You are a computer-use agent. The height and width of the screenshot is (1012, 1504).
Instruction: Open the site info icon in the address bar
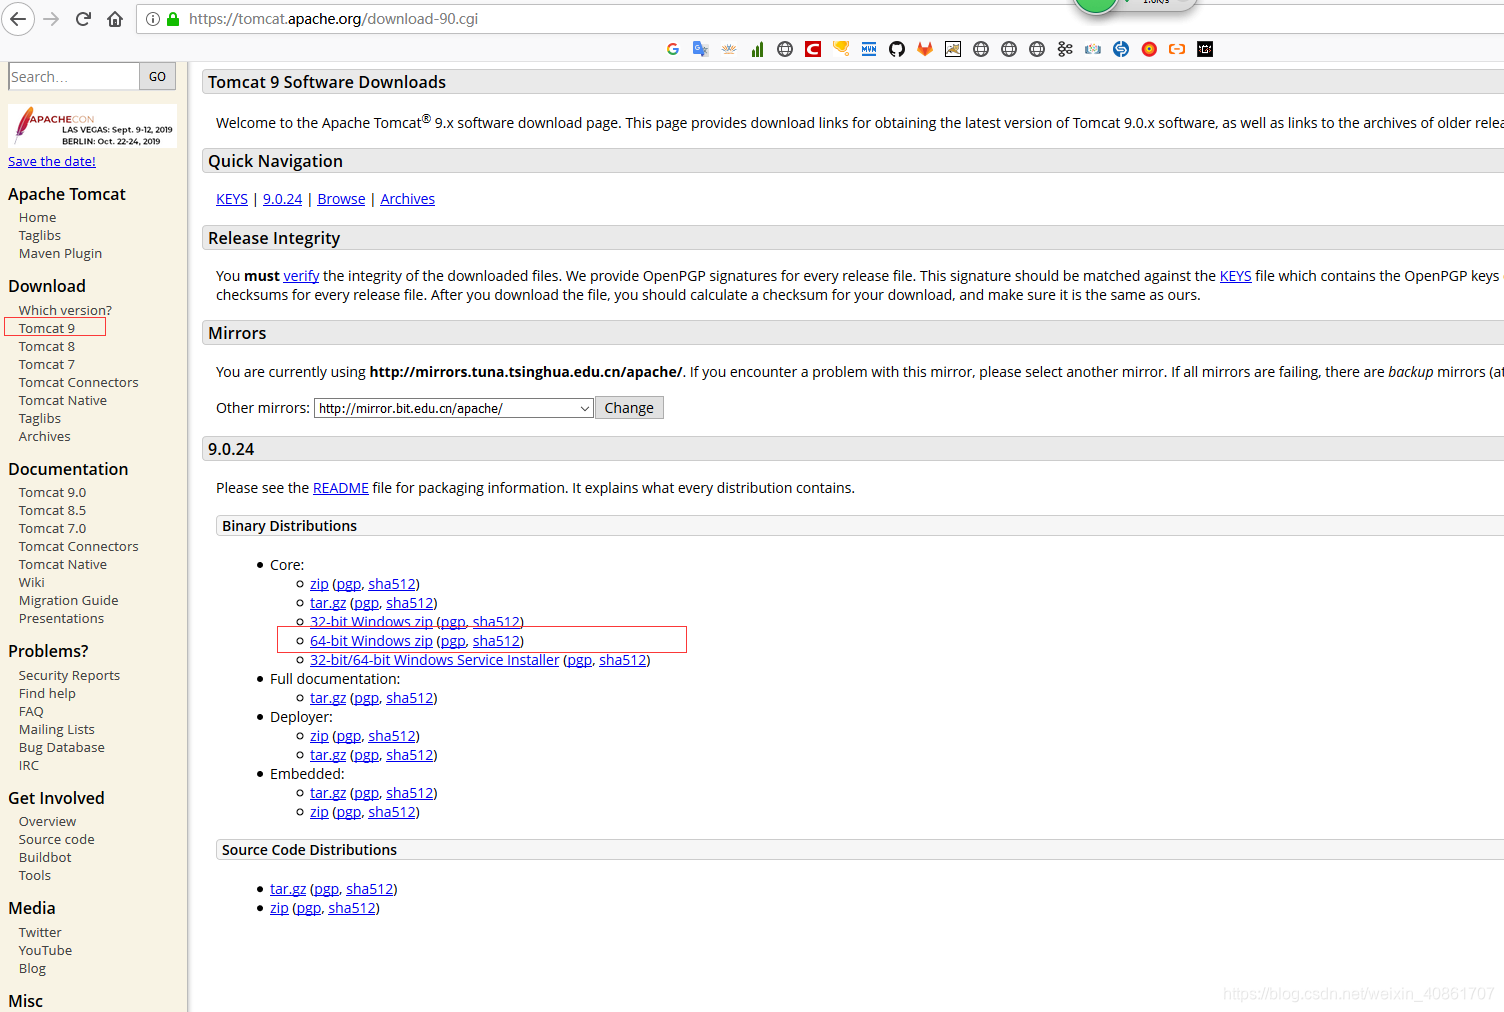coord(153,19)
